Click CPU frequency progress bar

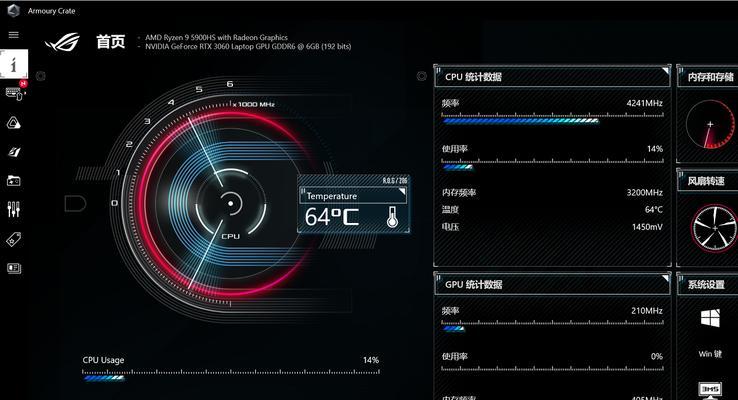click(x=553, y=120)
